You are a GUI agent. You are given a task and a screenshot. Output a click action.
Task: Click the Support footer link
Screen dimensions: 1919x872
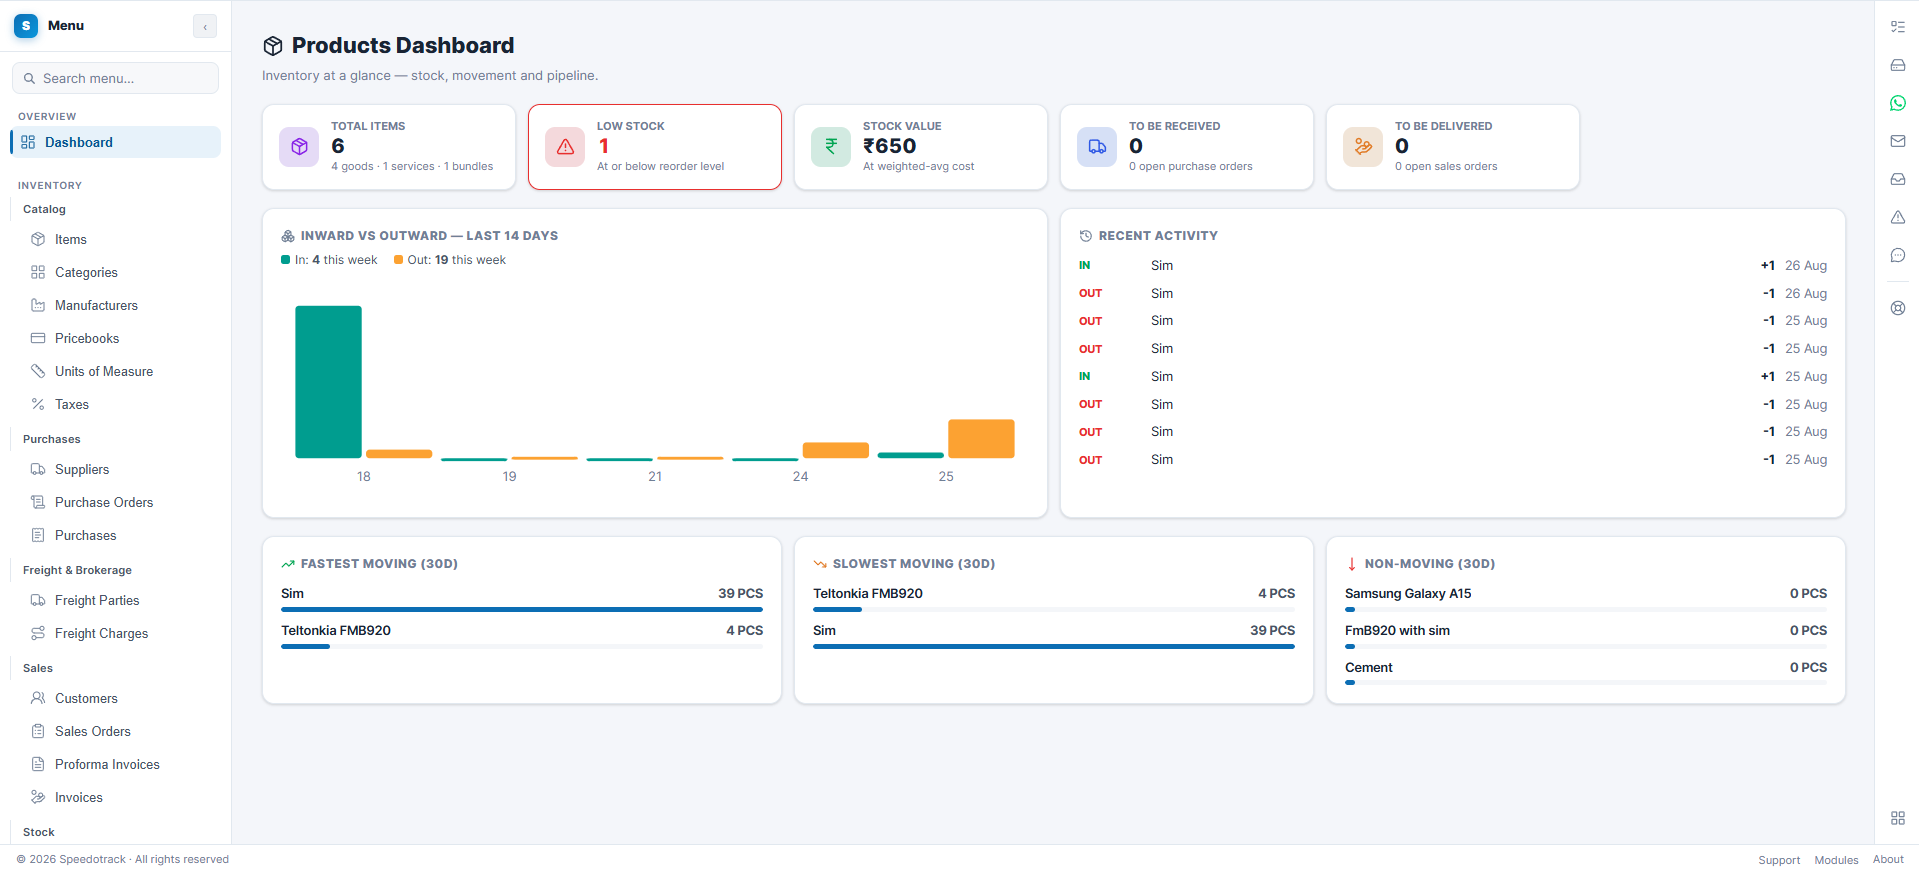[1779, 860]
